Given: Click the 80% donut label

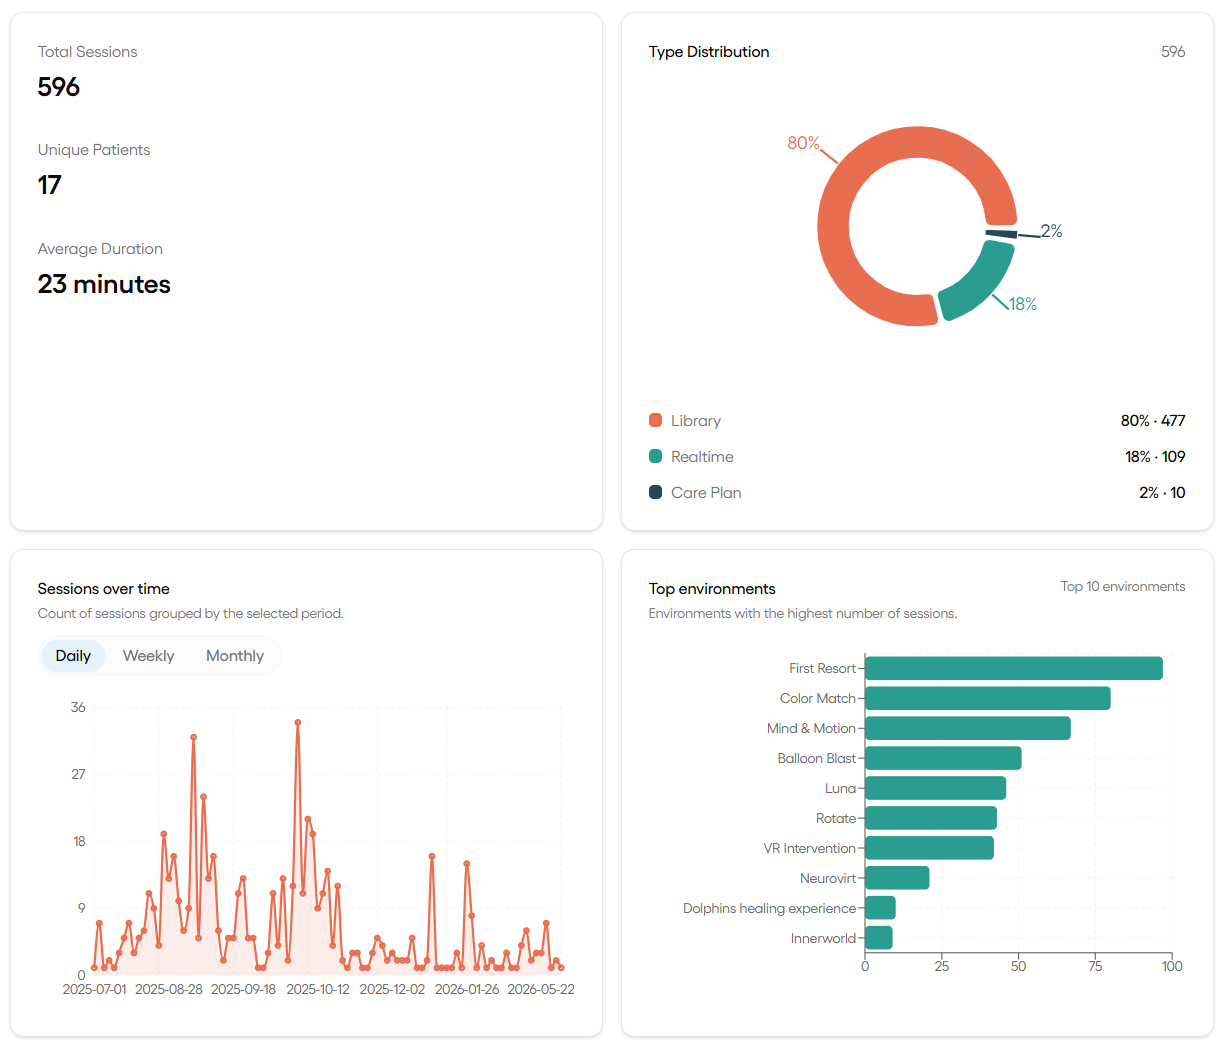Looking at the screenshot, I should tap(803, 143).
